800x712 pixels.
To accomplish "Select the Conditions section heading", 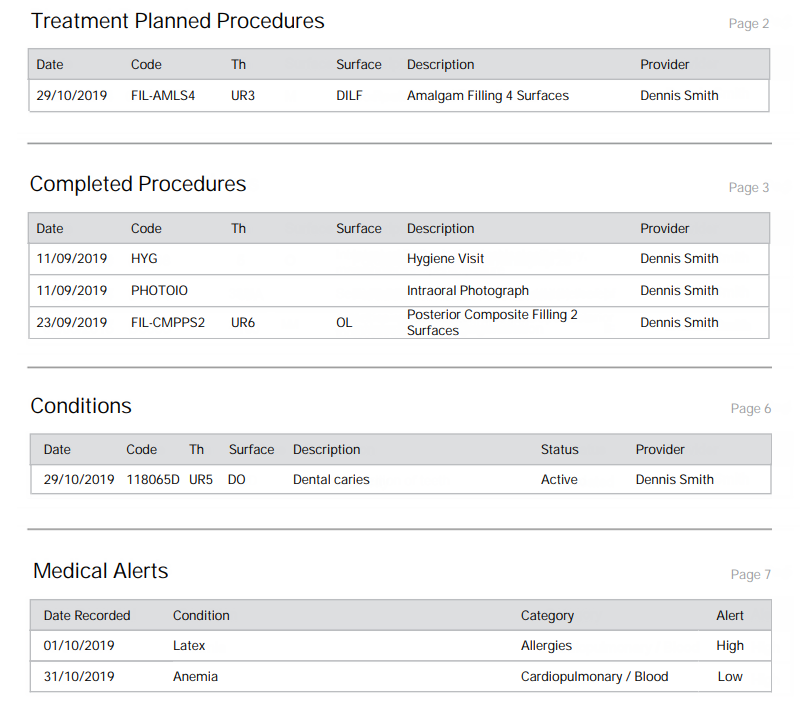I will pyautogui.click(x=81, y=406).
